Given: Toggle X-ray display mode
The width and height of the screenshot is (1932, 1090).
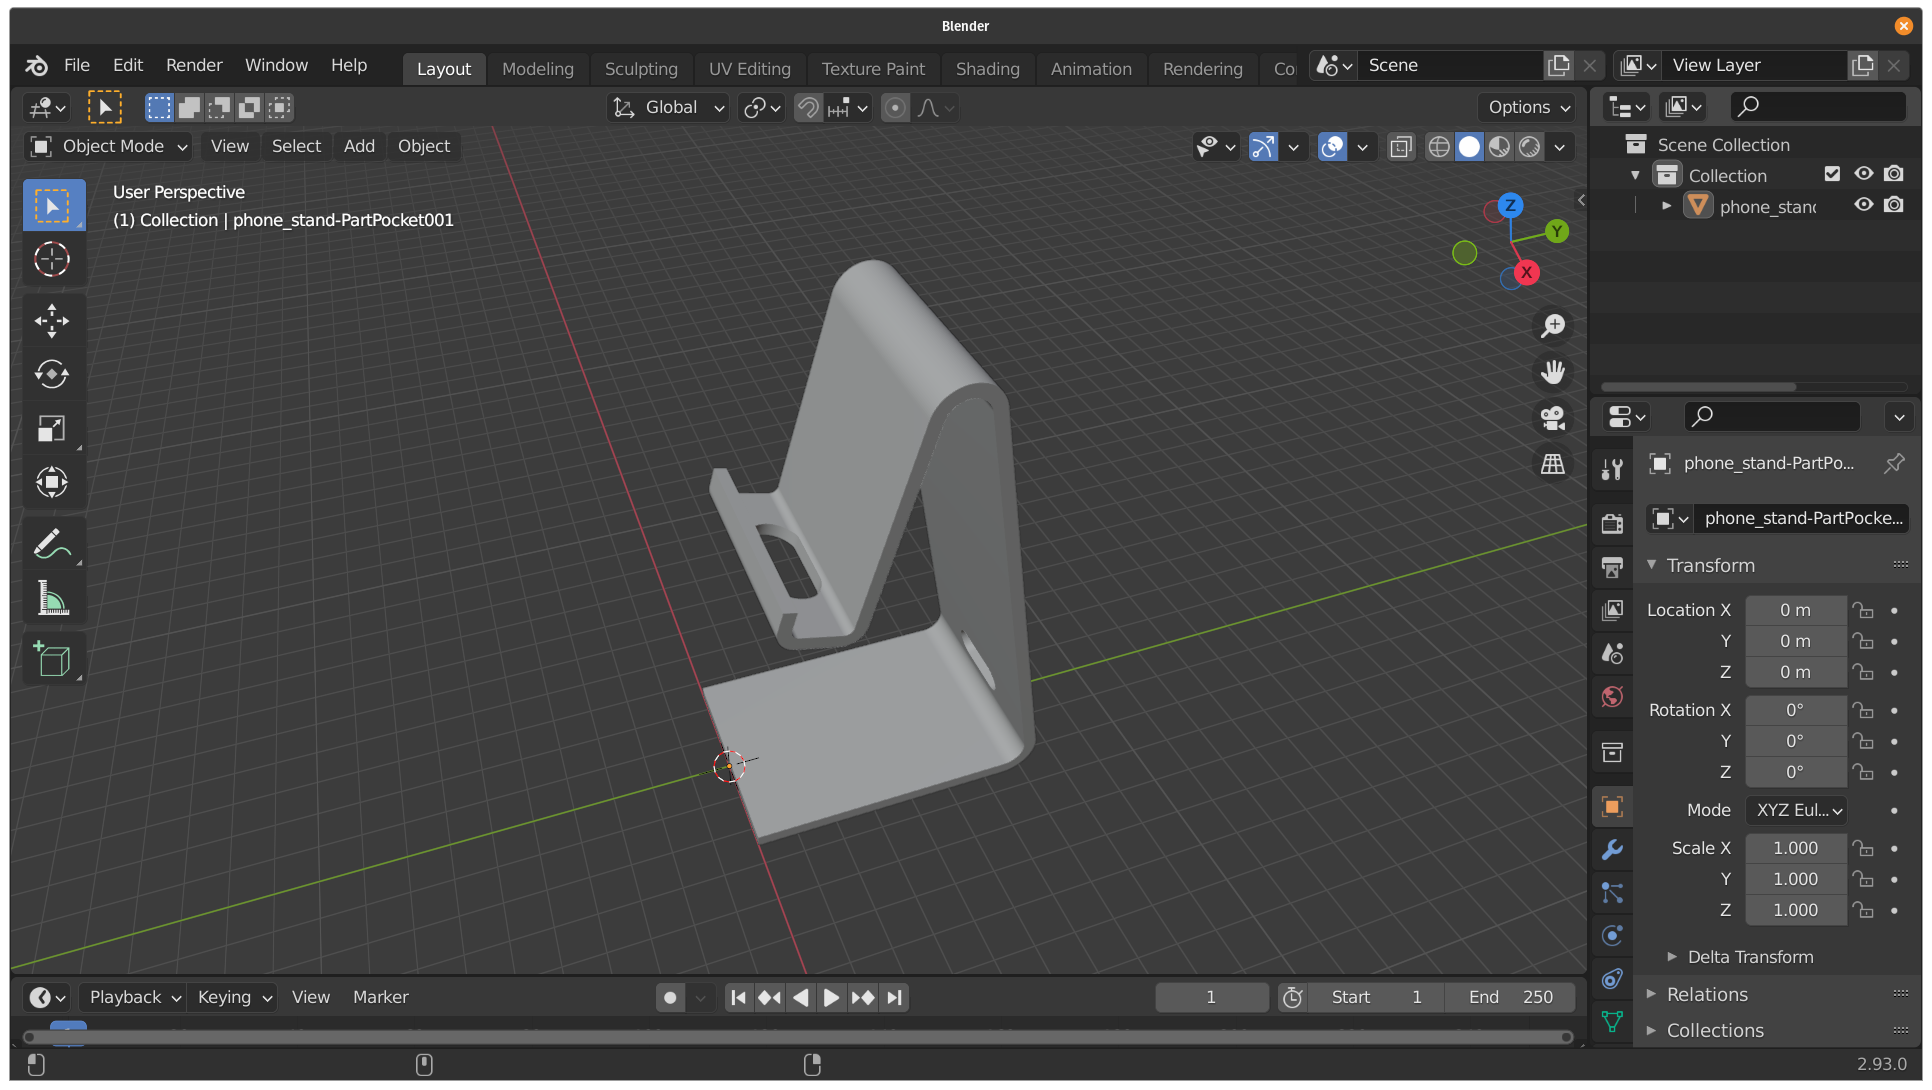Looking at the screenshot, I should click(1401, 147).
